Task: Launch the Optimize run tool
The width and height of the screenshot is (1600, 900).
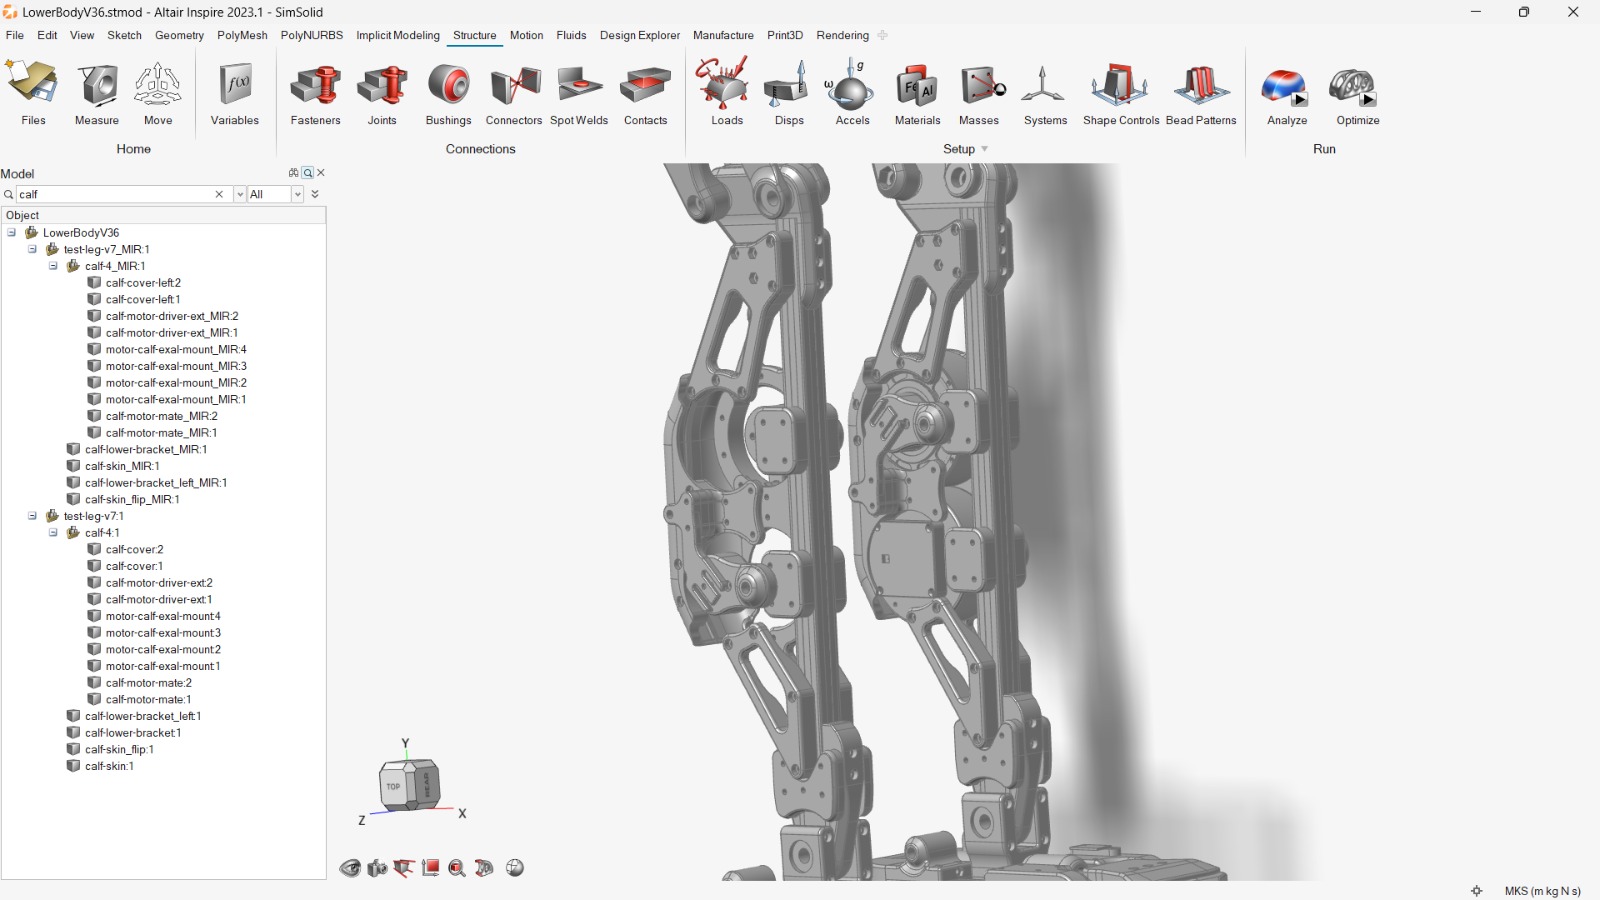Action: click(x=1357, y=88)
